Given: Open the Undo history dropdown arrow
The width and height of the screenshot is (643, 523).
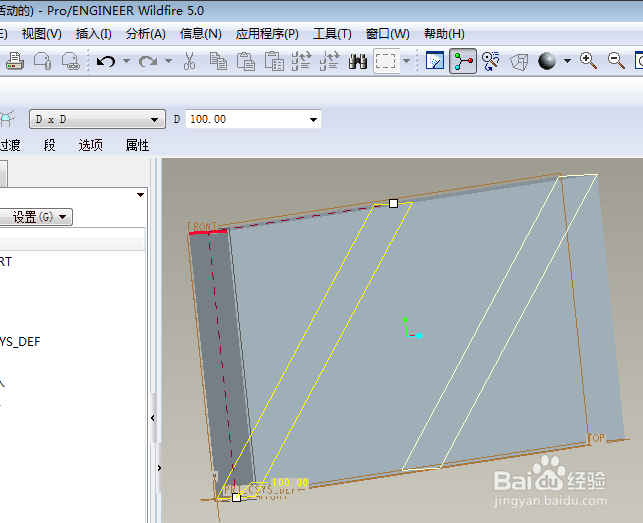Looking at the screenshot, I should (126, 61).
